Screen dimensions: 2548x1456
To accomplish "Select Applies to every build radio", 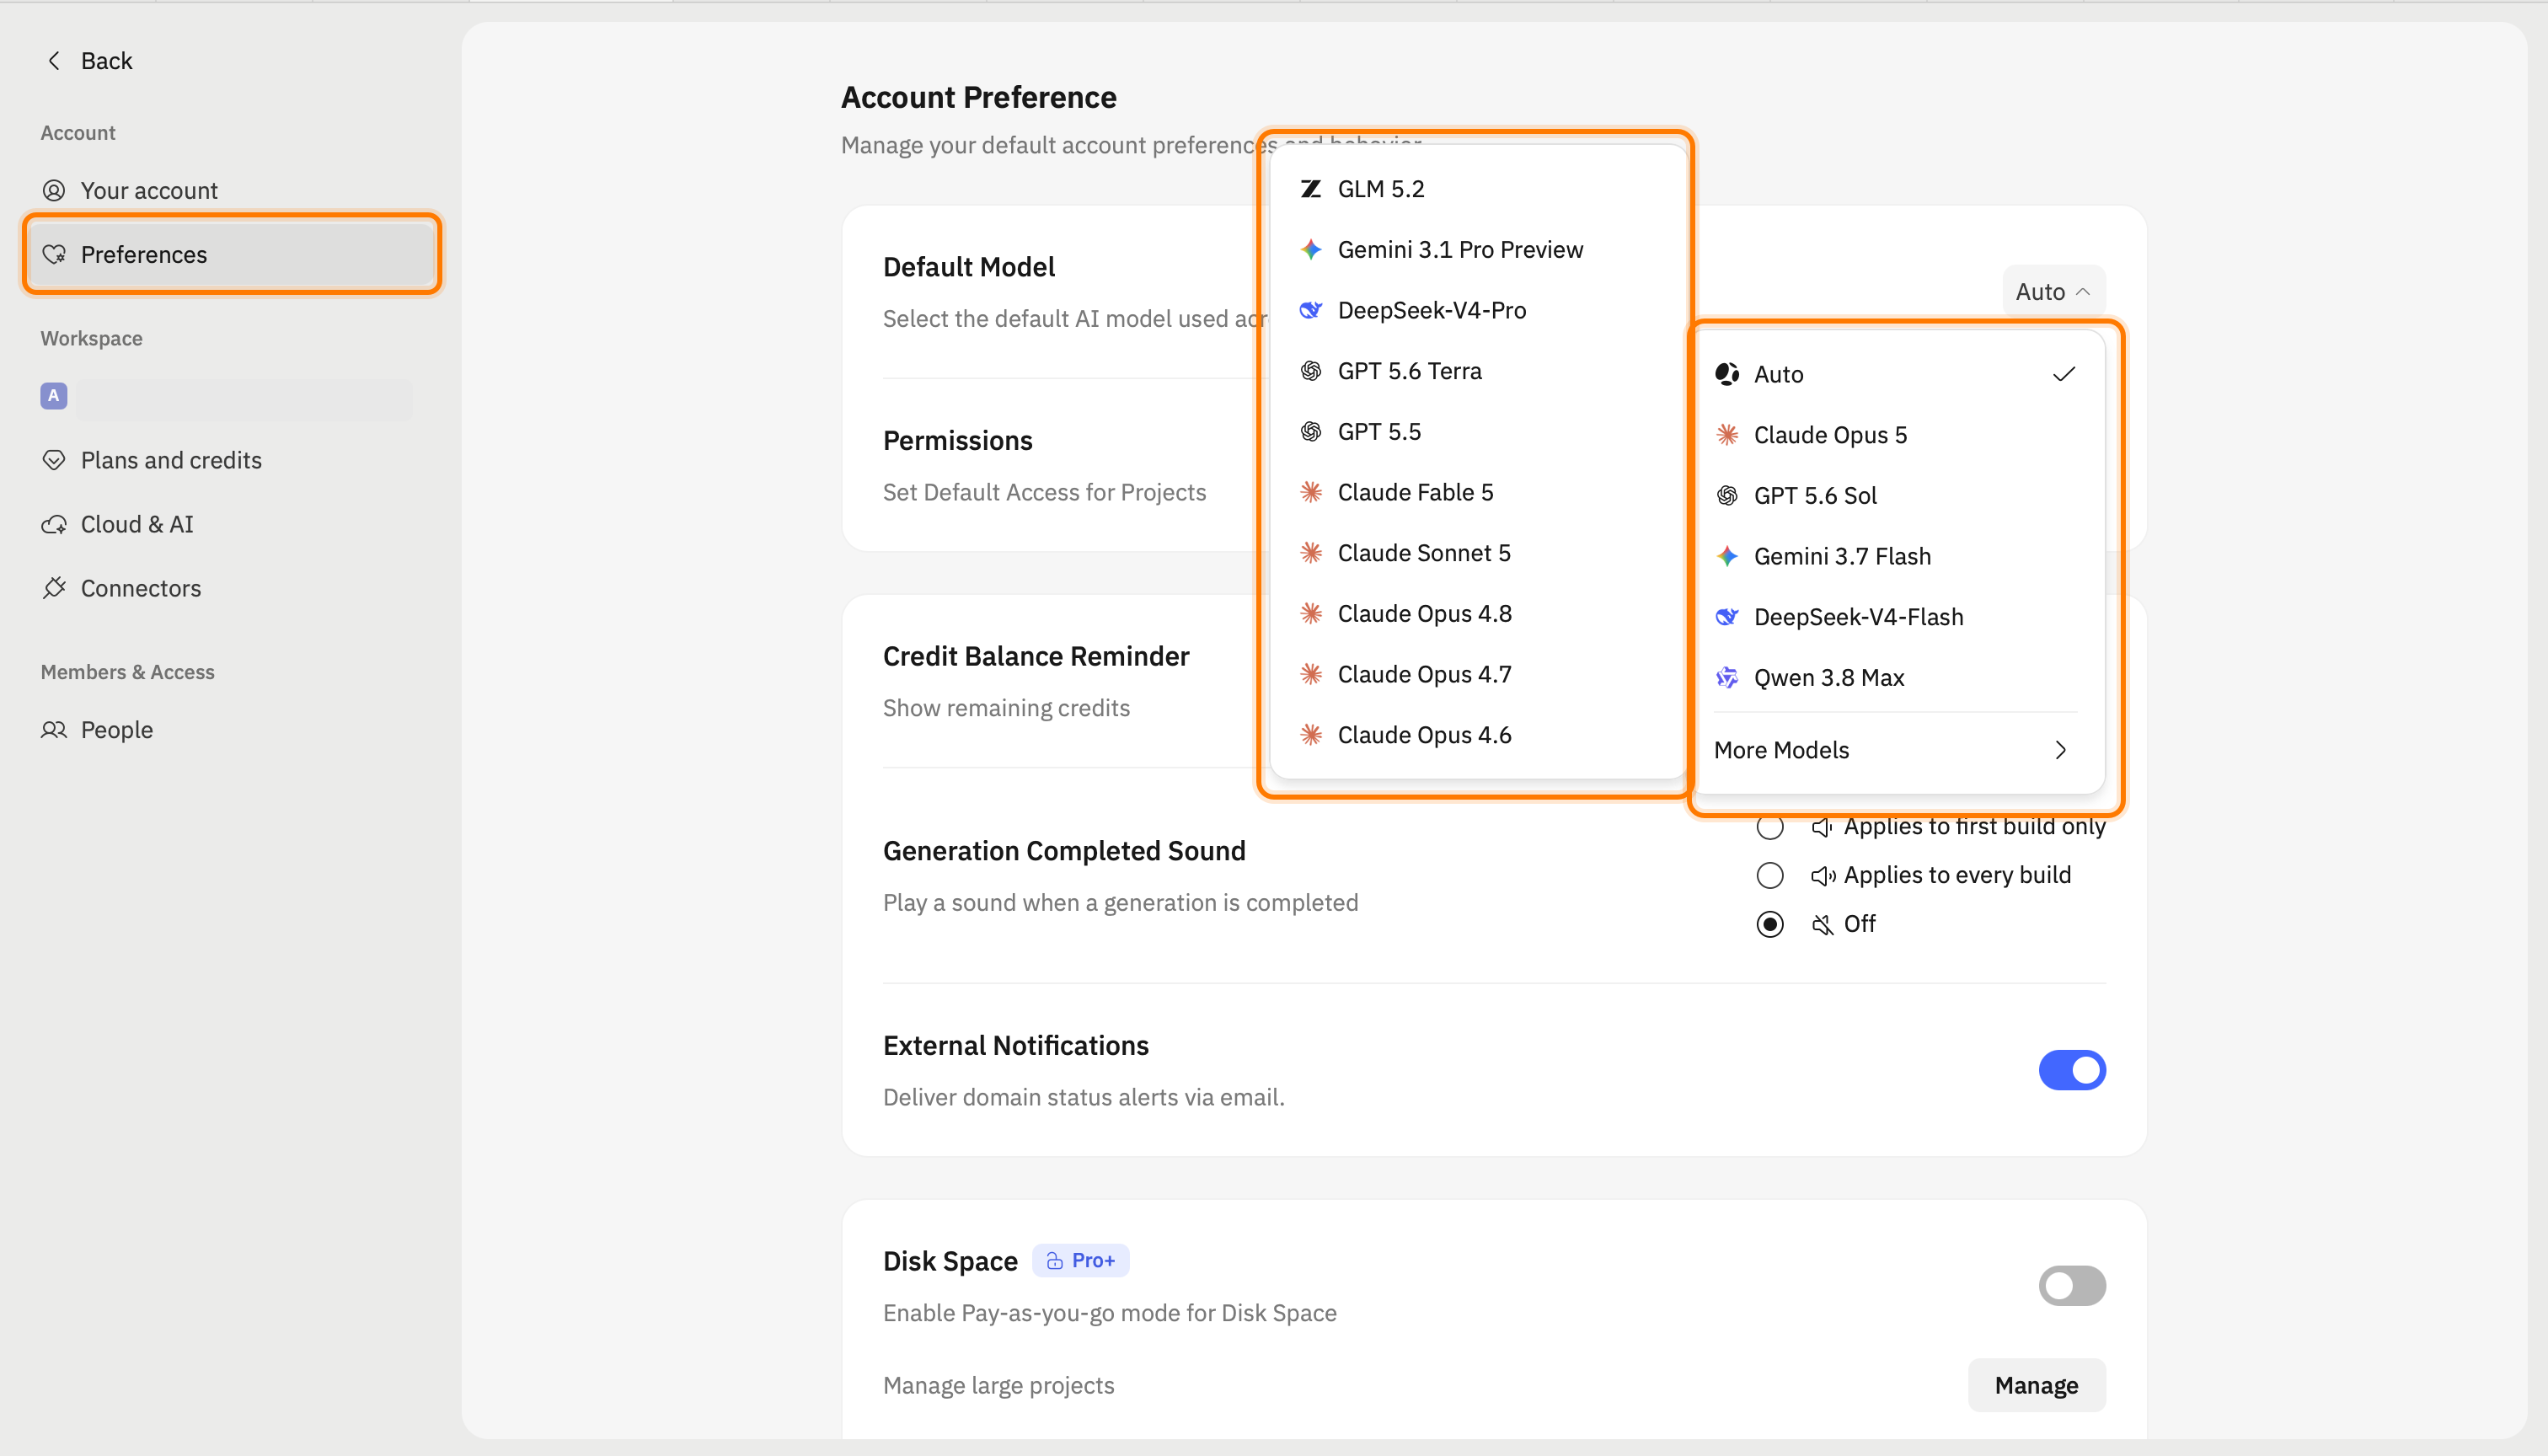I will tap(1770, 876).
